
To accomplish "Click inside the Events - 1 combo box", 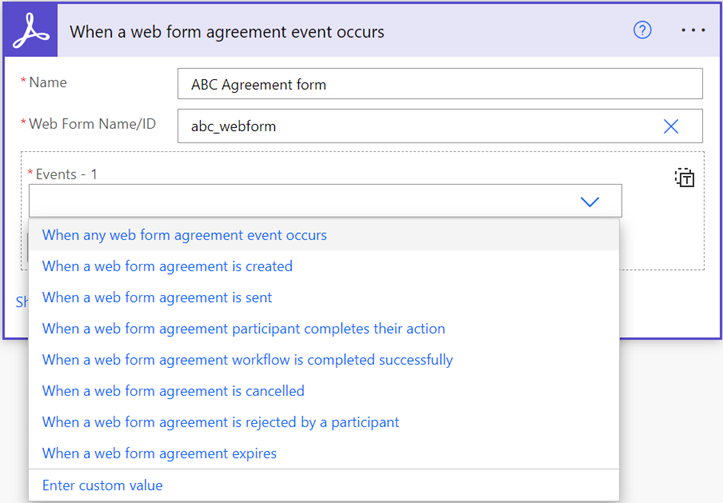I will point(300,201).
